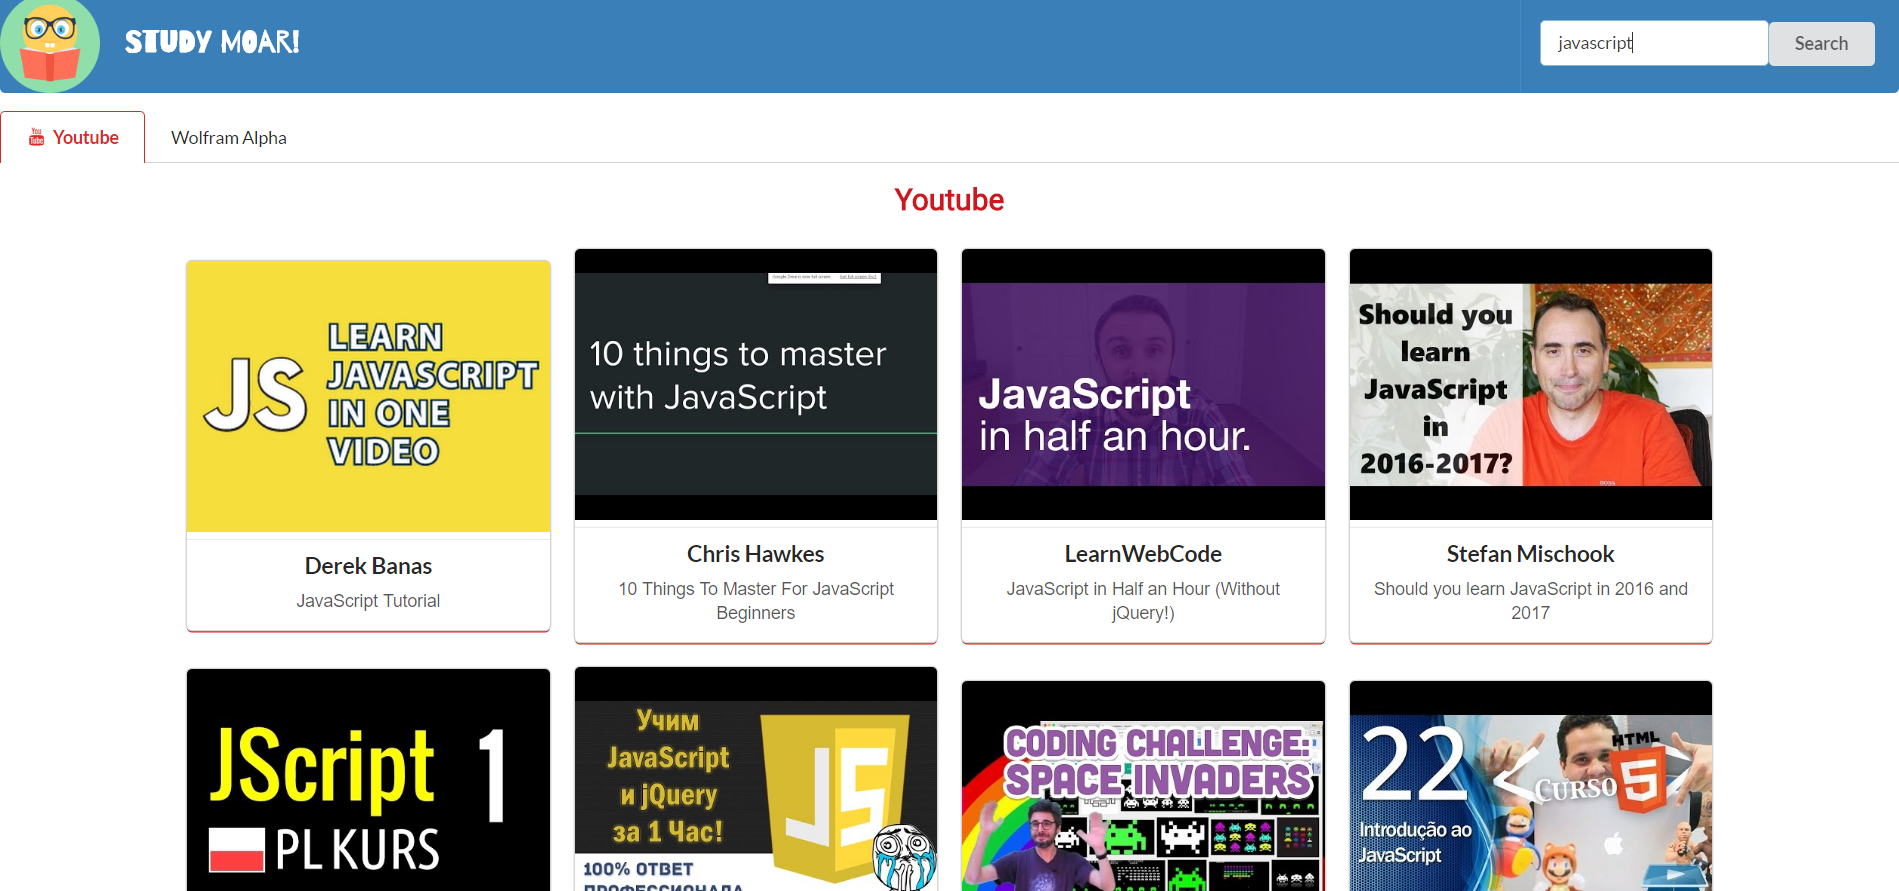This screenshot has height=891, width=1899.
Task: Click JavaScript in Half an Hour (Without jQuery!) title
Action: [1143, 601]
